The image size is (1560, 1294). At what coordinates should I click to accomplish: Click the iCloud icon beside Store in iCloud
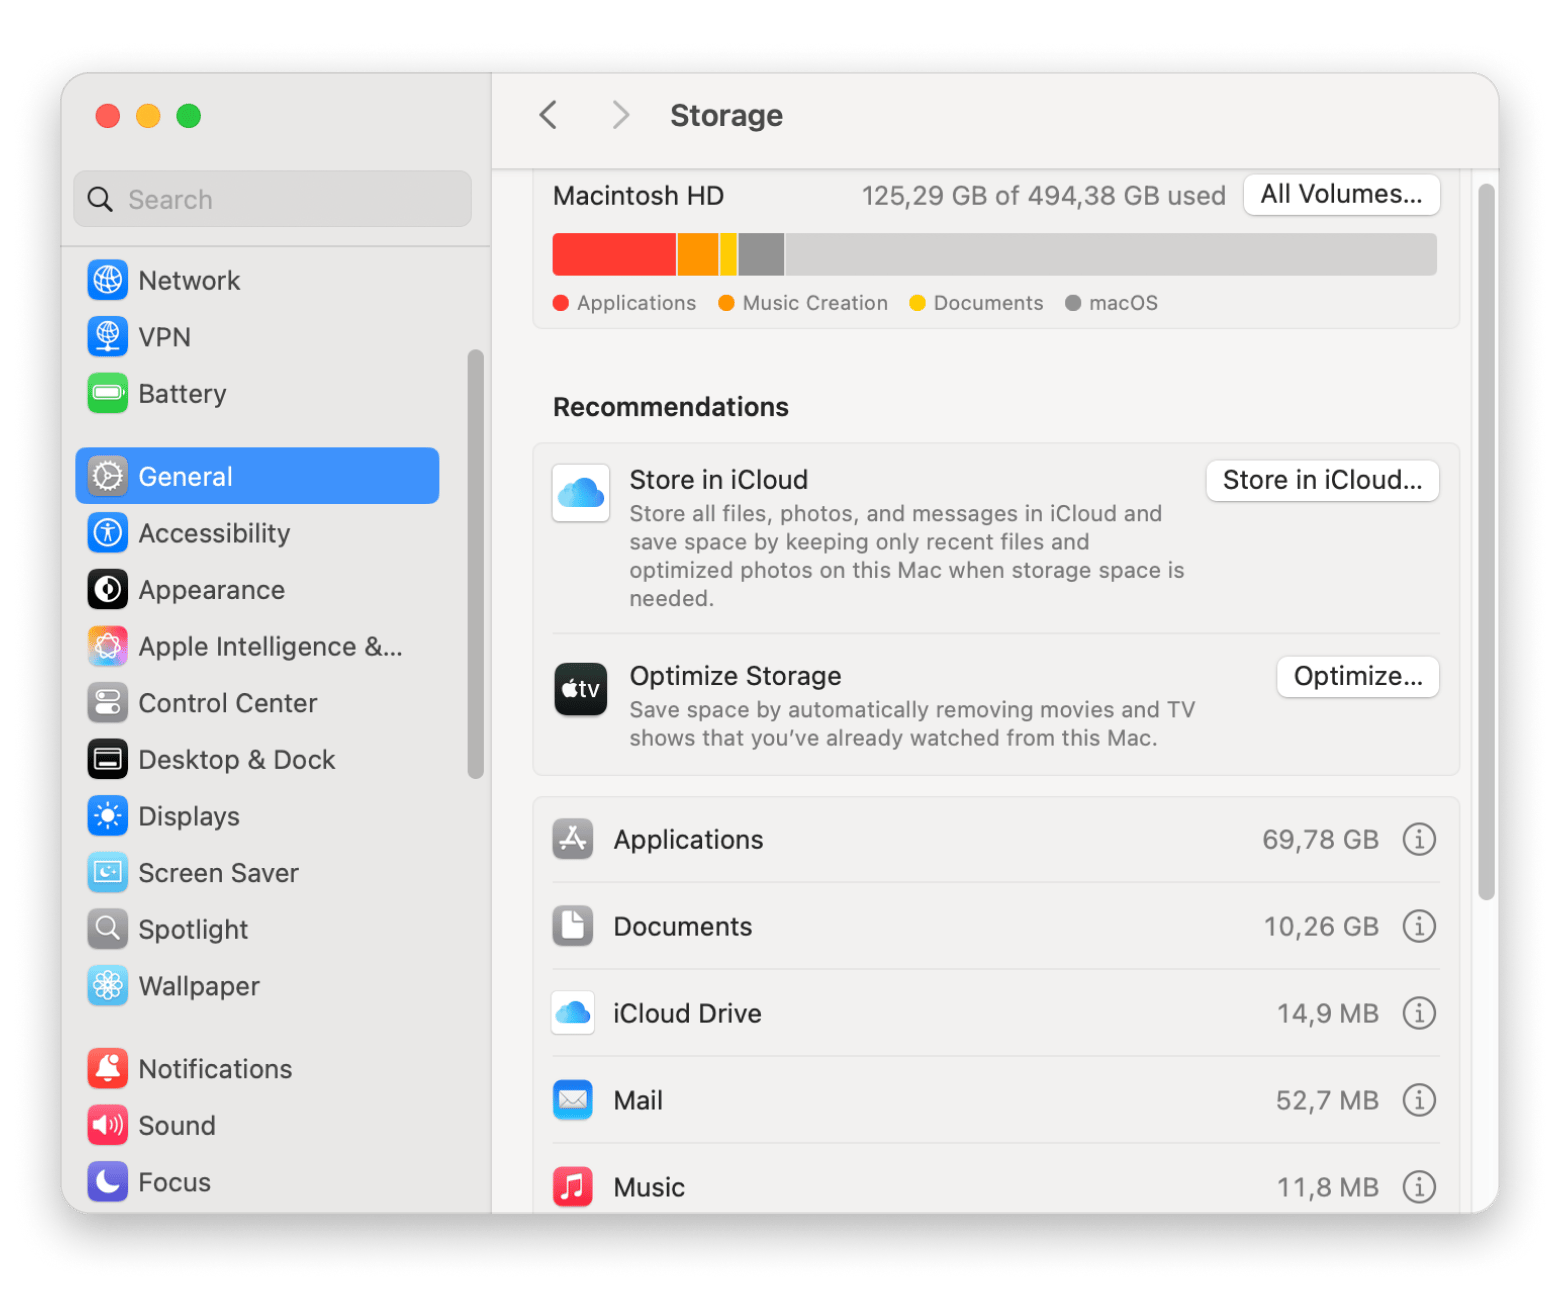click(580, 492)
